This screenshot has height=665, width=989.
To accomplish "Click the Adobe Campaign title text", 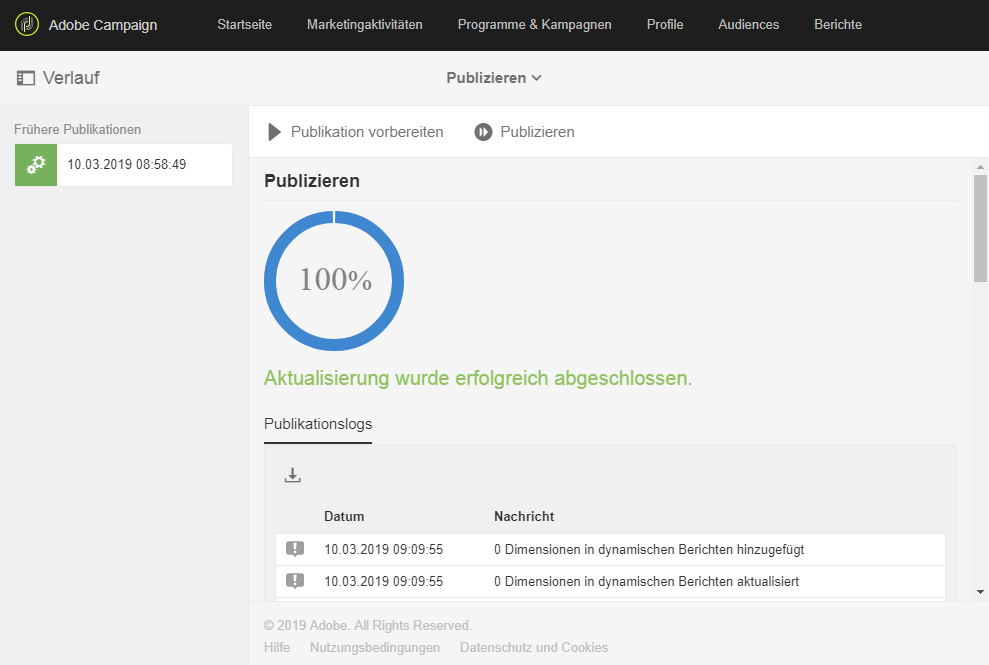I will (x=103, y=25).
